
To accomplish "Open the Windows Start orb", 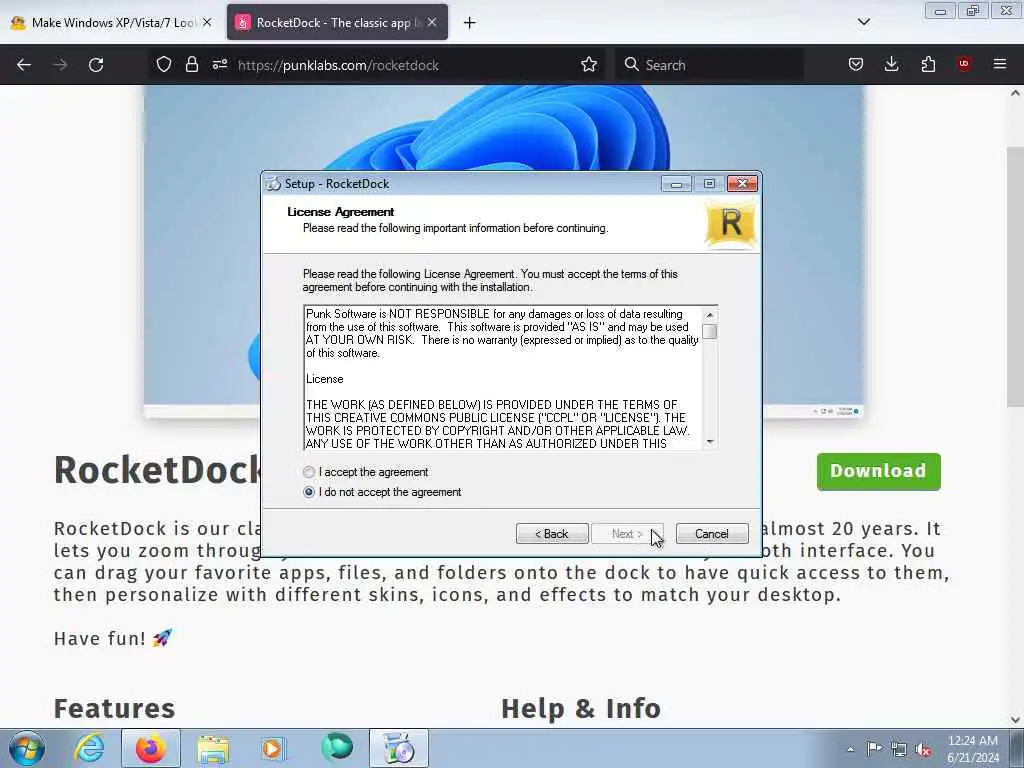I will (27, 748).
